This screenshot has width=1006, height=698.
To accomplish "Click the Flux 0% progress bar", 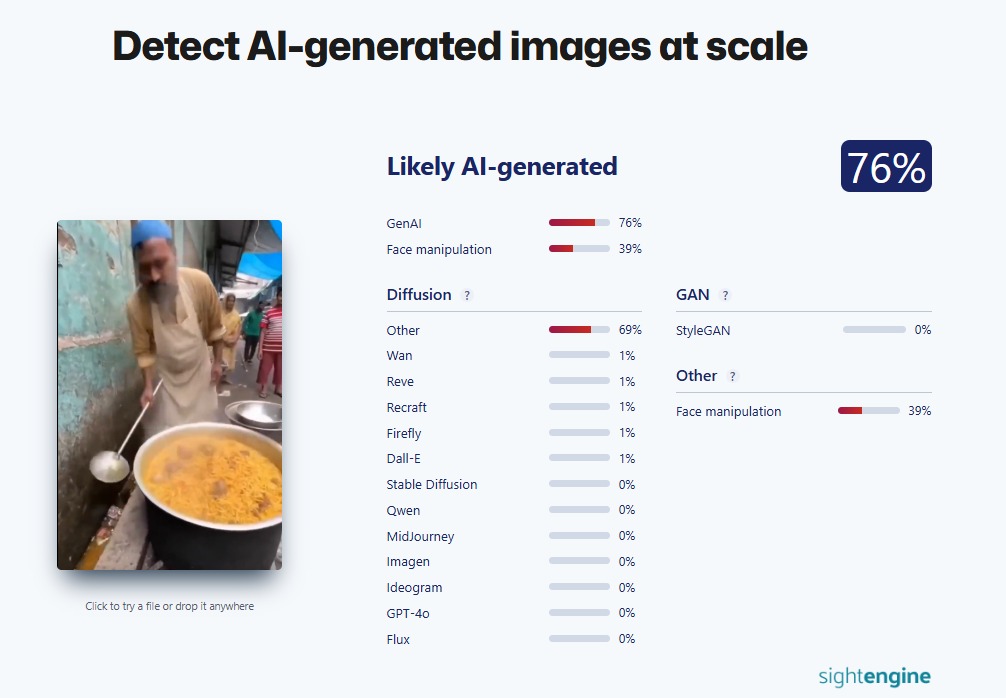I will (x=579, y=639).
